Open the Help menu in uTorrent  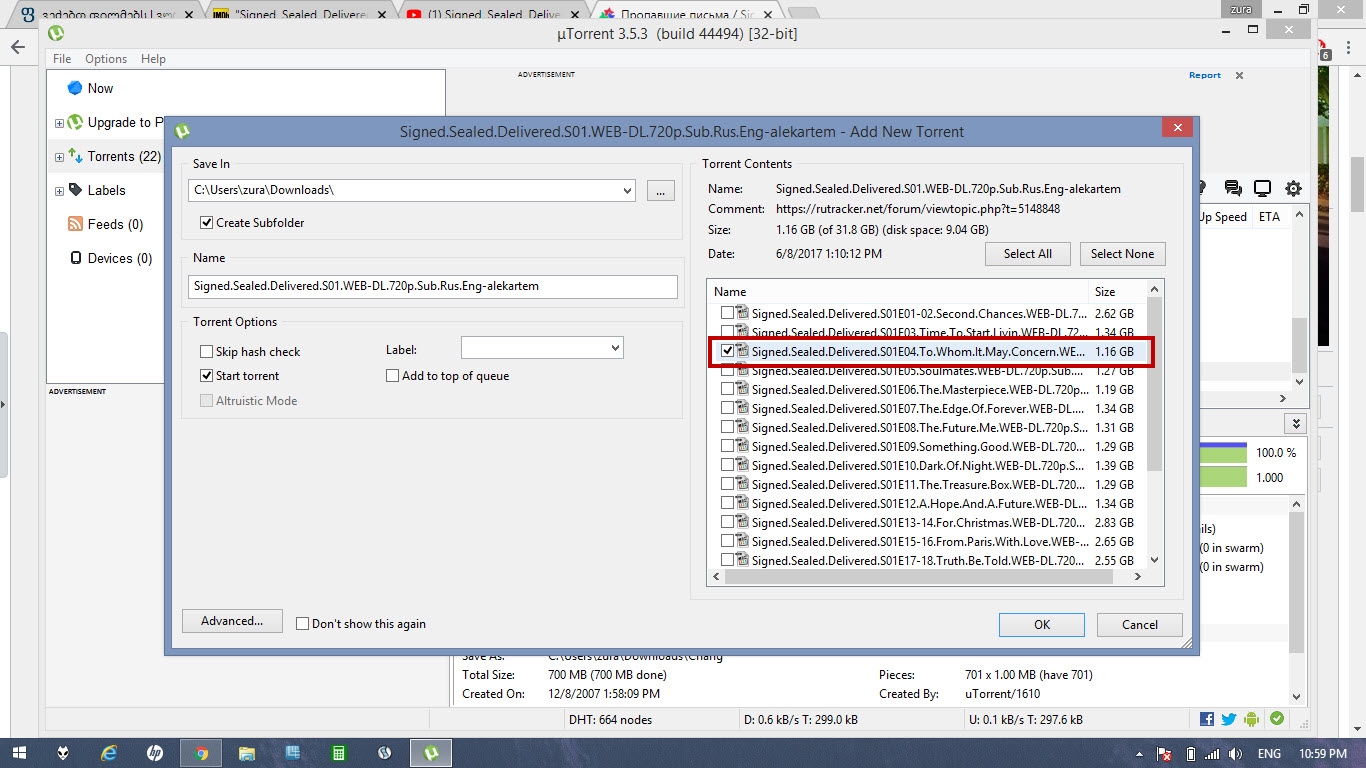pos(153,59)
